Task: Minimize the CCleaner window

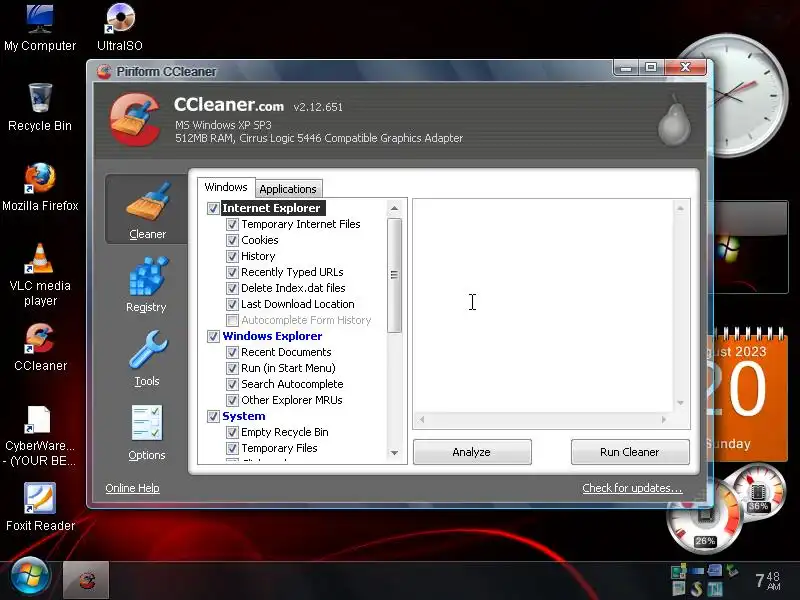Action: (627, 68)
